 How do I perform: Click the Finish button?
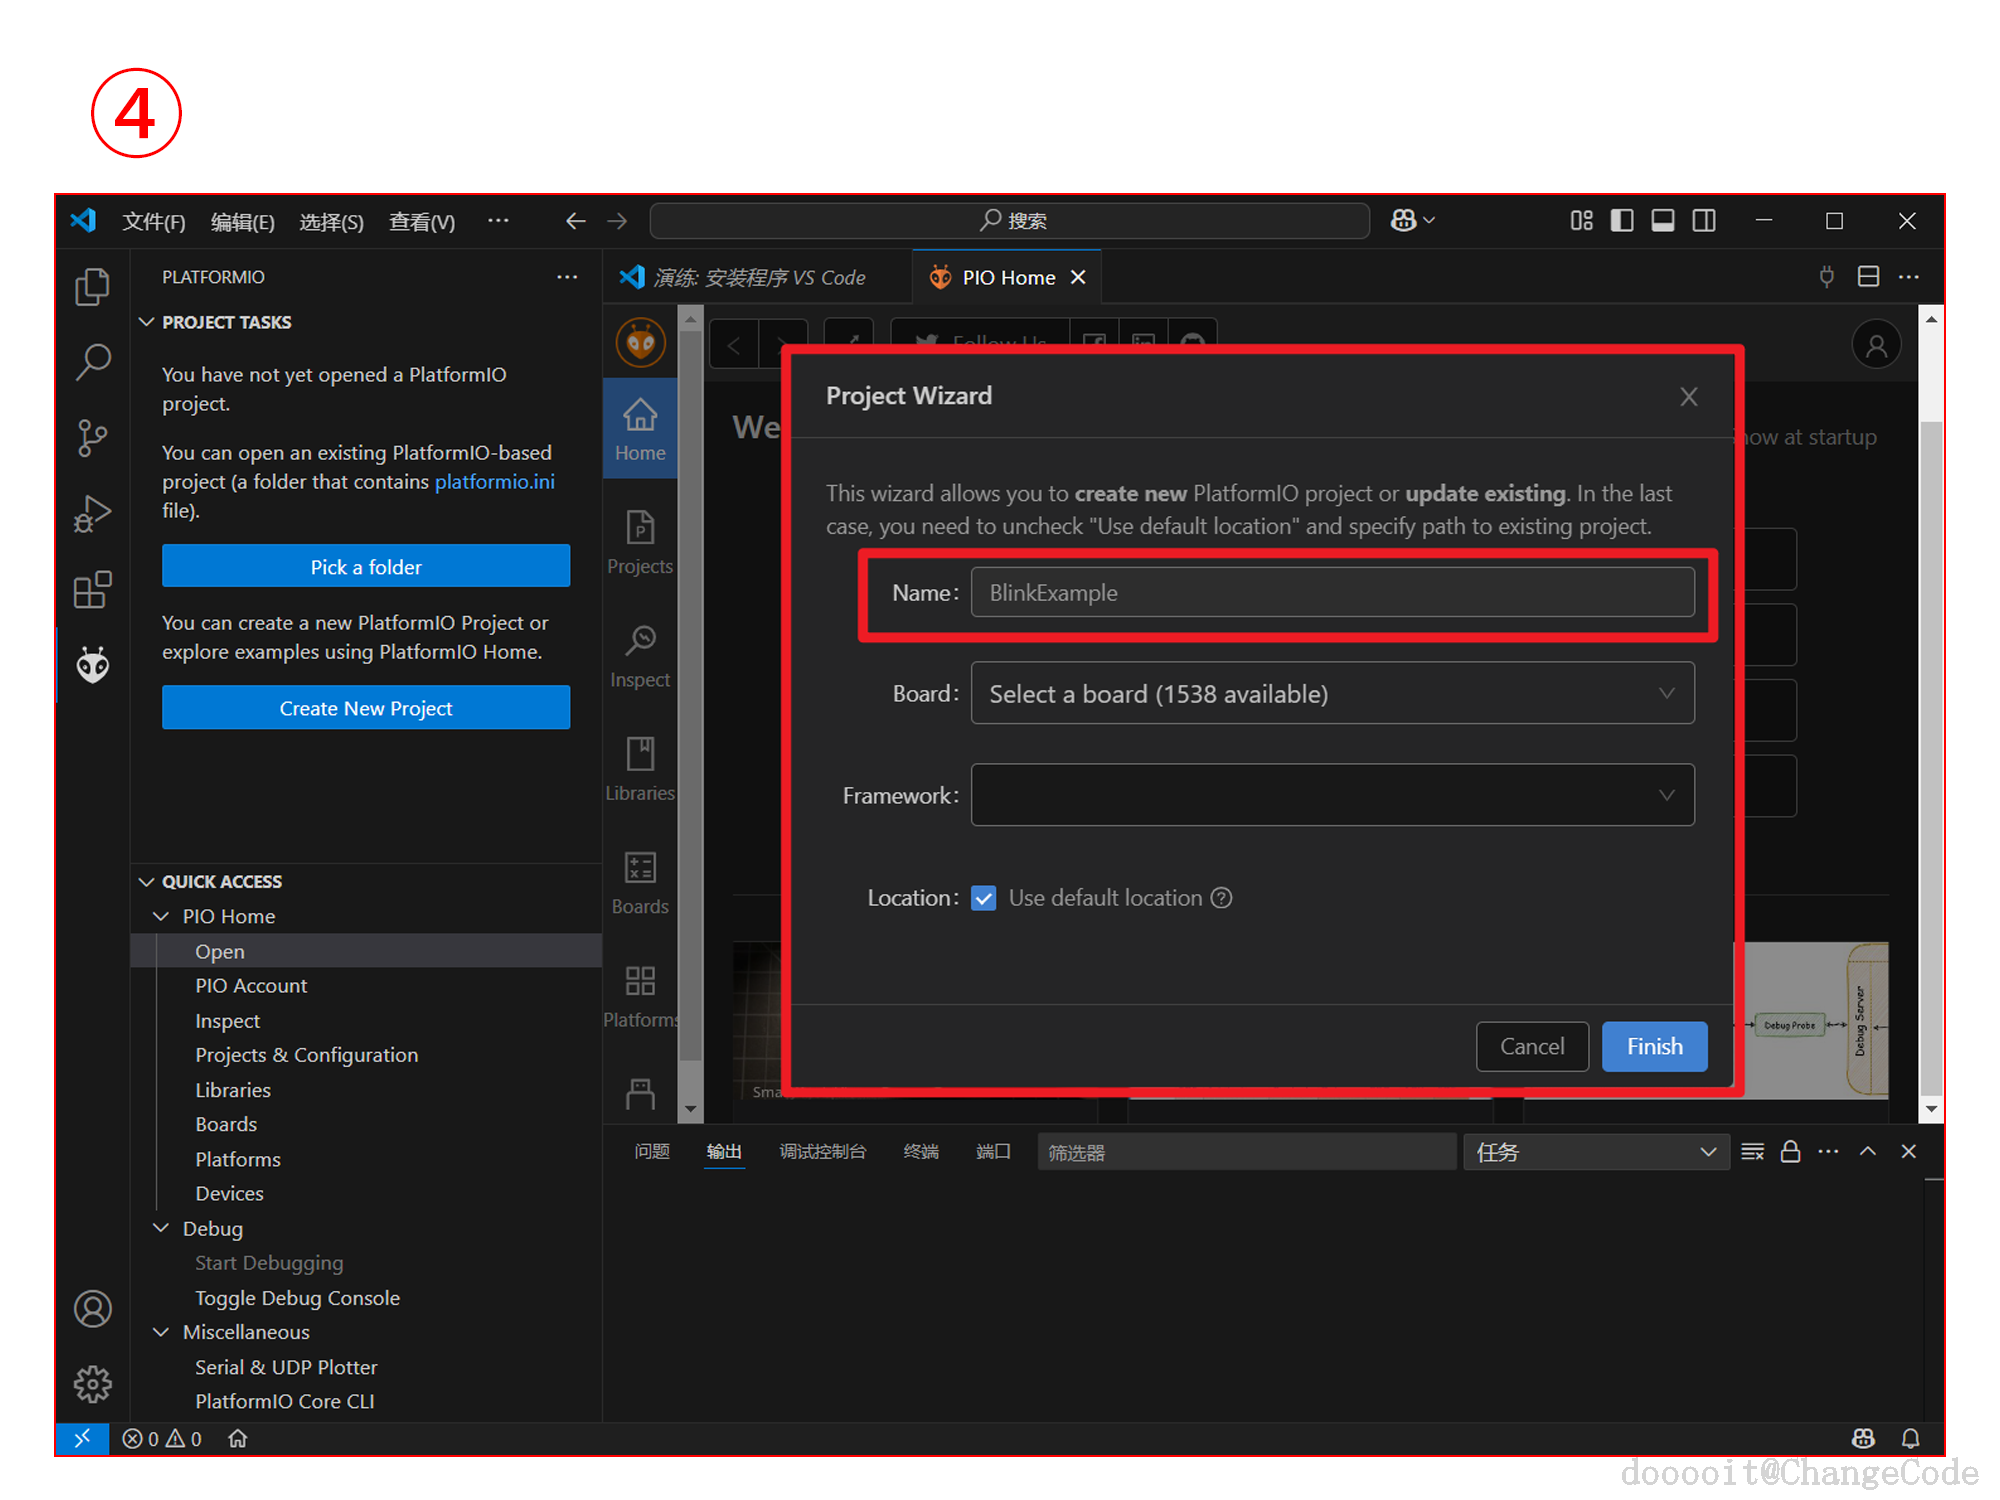click(x=1654, y=1046)
